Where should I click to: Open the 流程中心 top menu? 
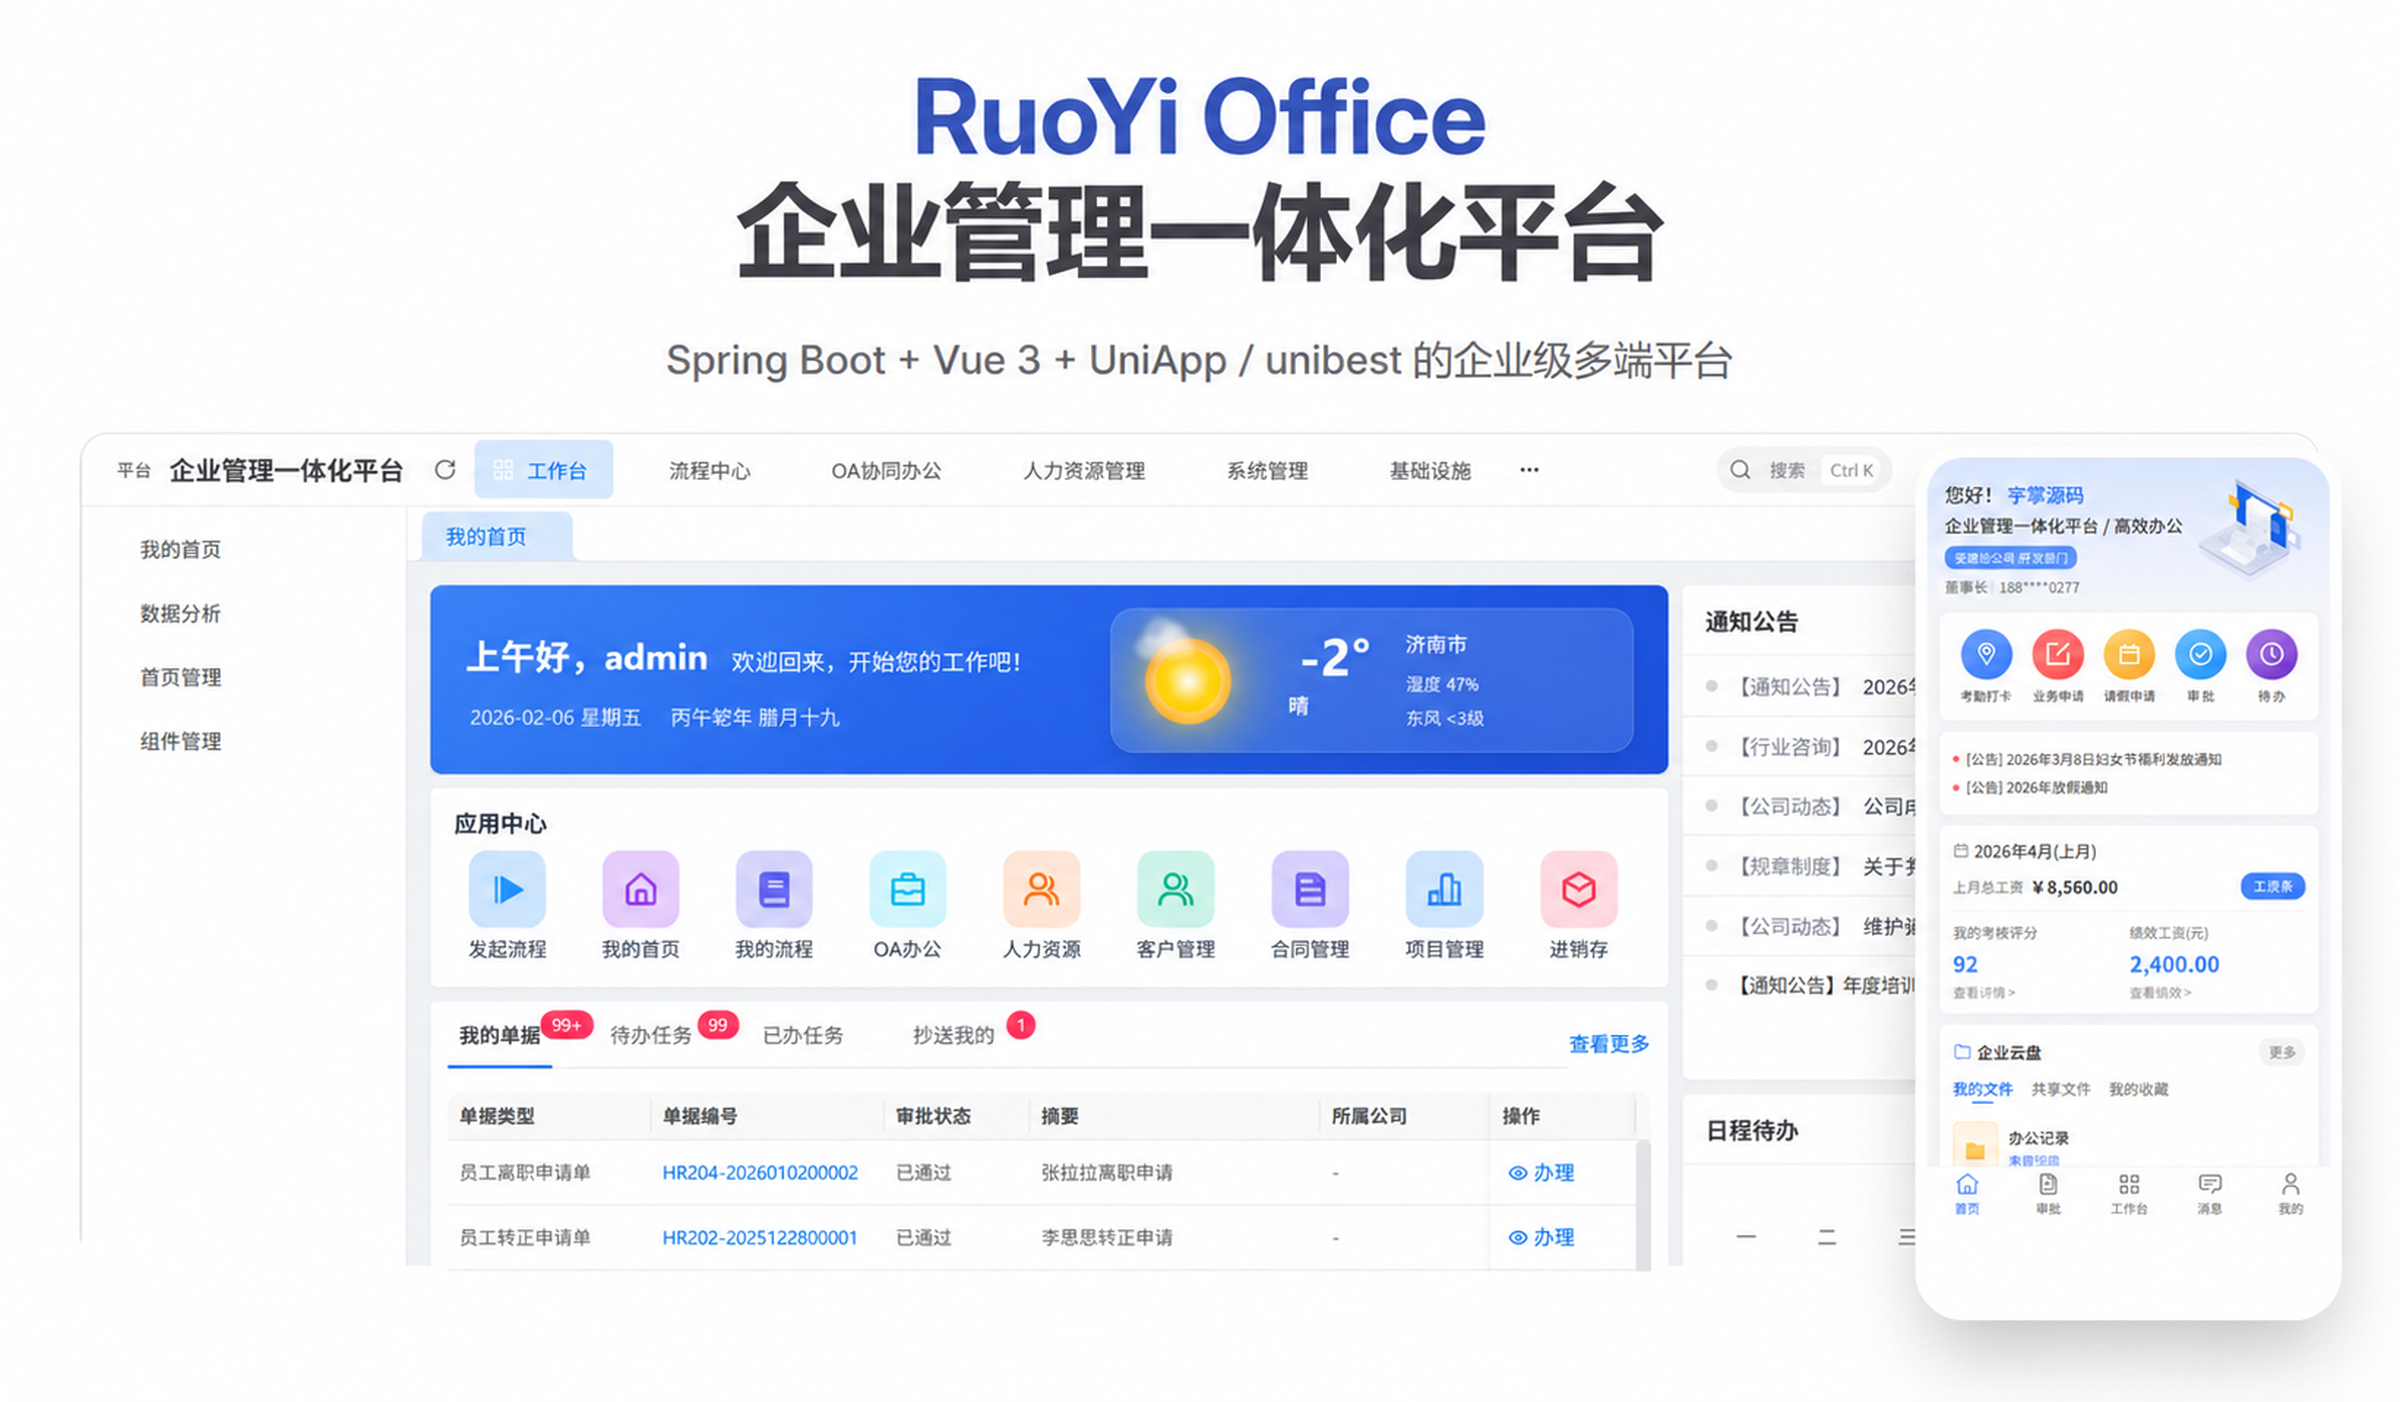point(709,471)
